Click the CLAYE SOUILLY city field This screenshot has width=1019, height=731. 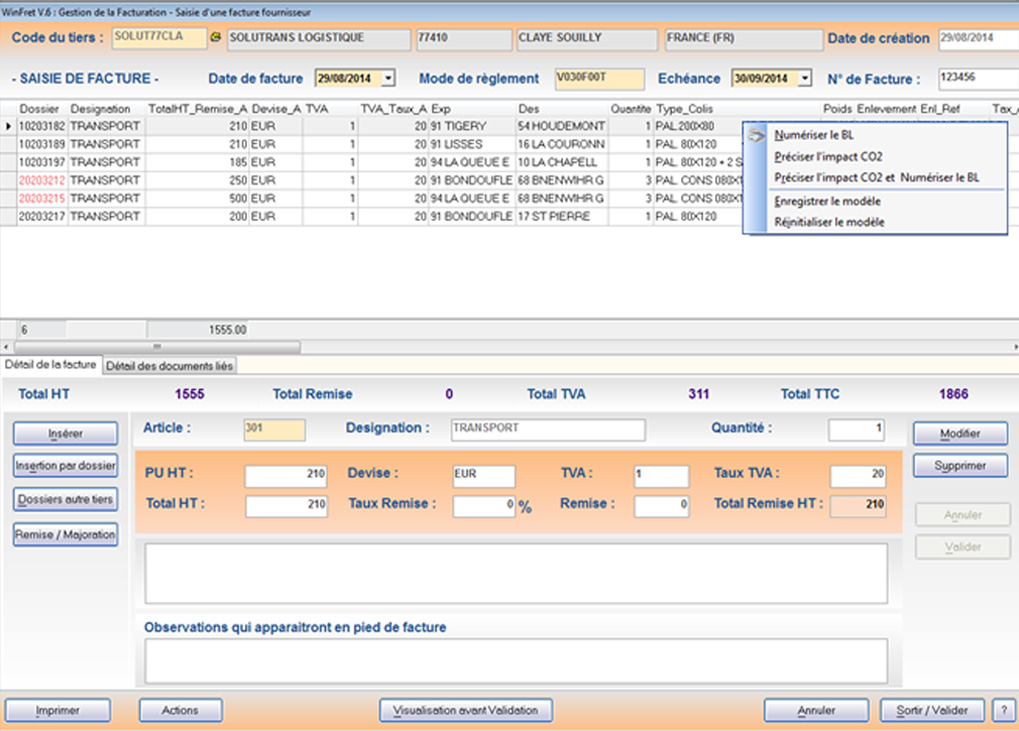pyautogui.click(x=586, y=38)
